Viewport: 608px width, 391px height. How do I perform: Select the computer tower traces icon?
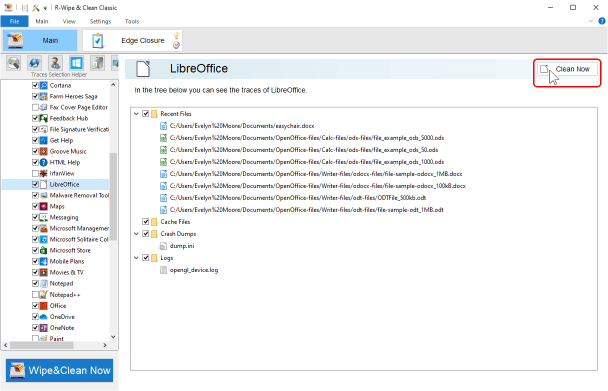tap(97, 63)
